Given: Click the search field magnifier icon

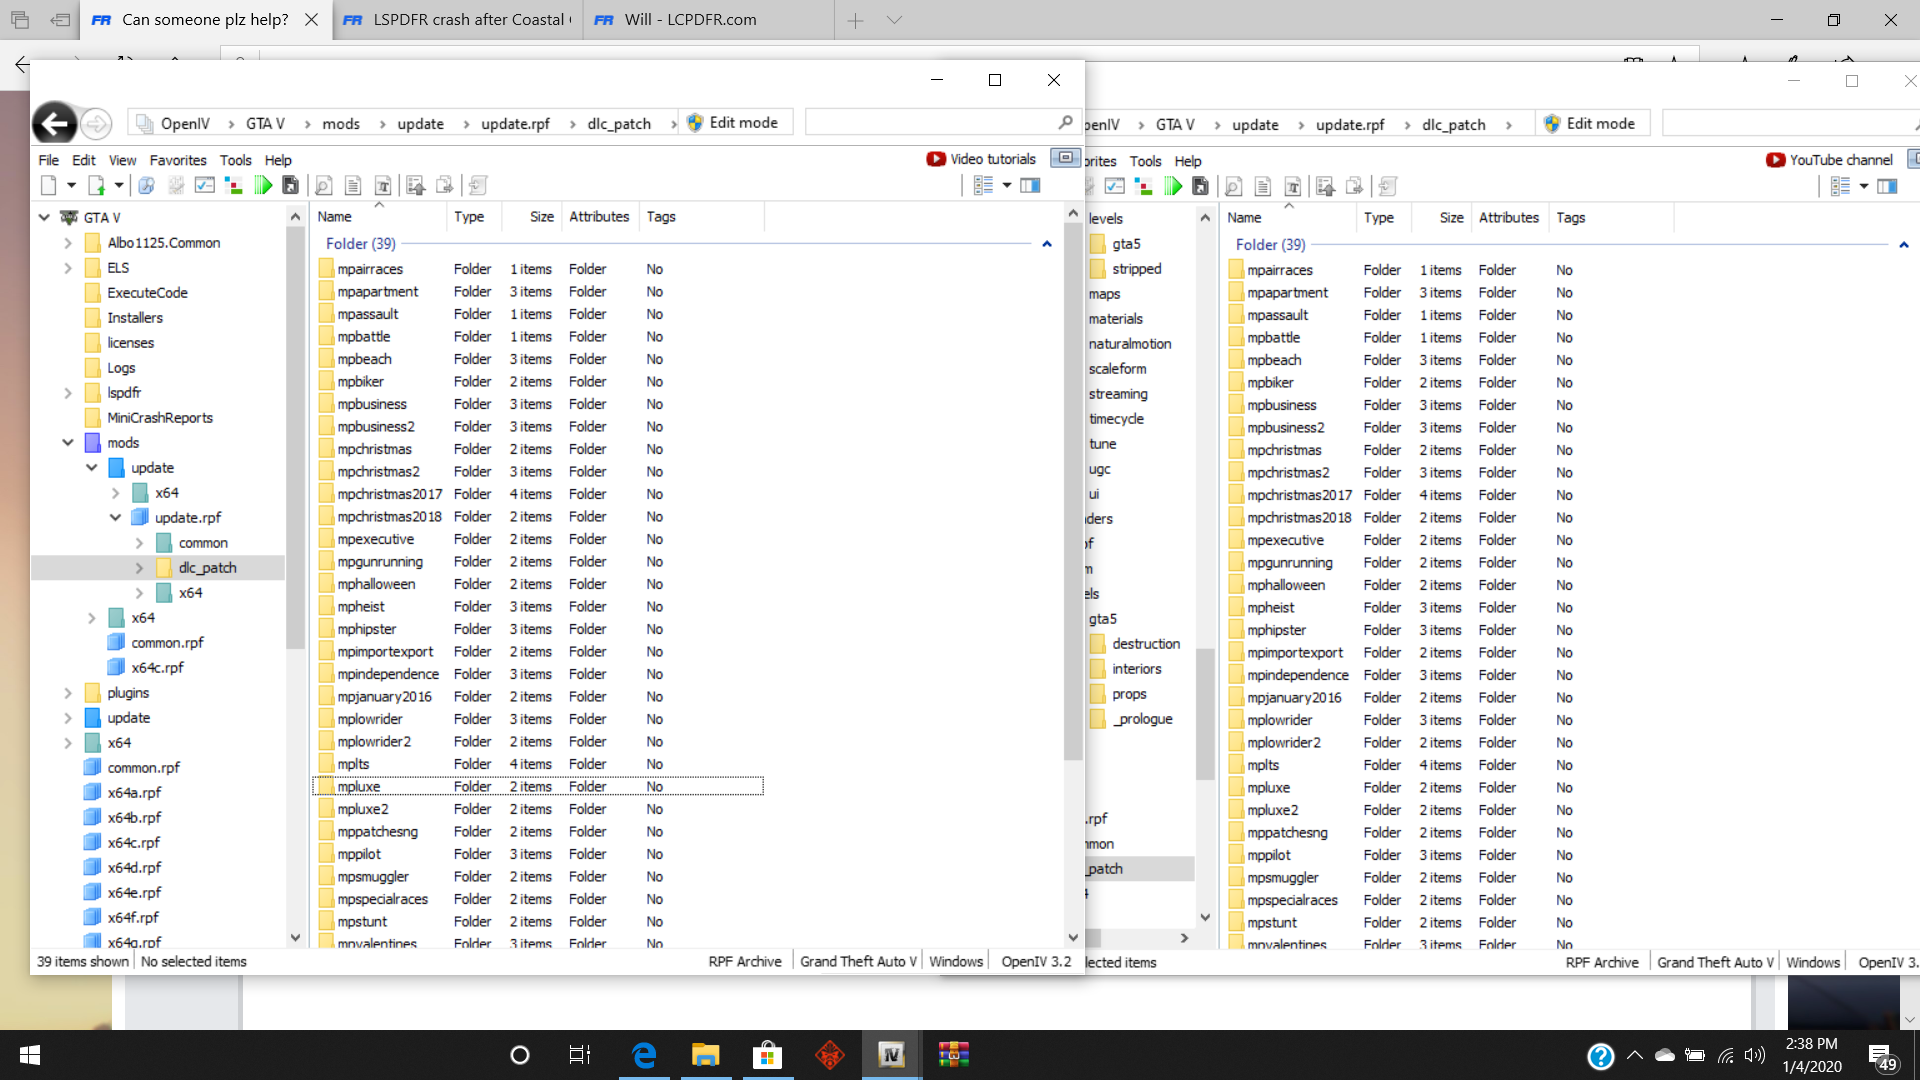Looking at the screenshot, I should click(1065, 122).
